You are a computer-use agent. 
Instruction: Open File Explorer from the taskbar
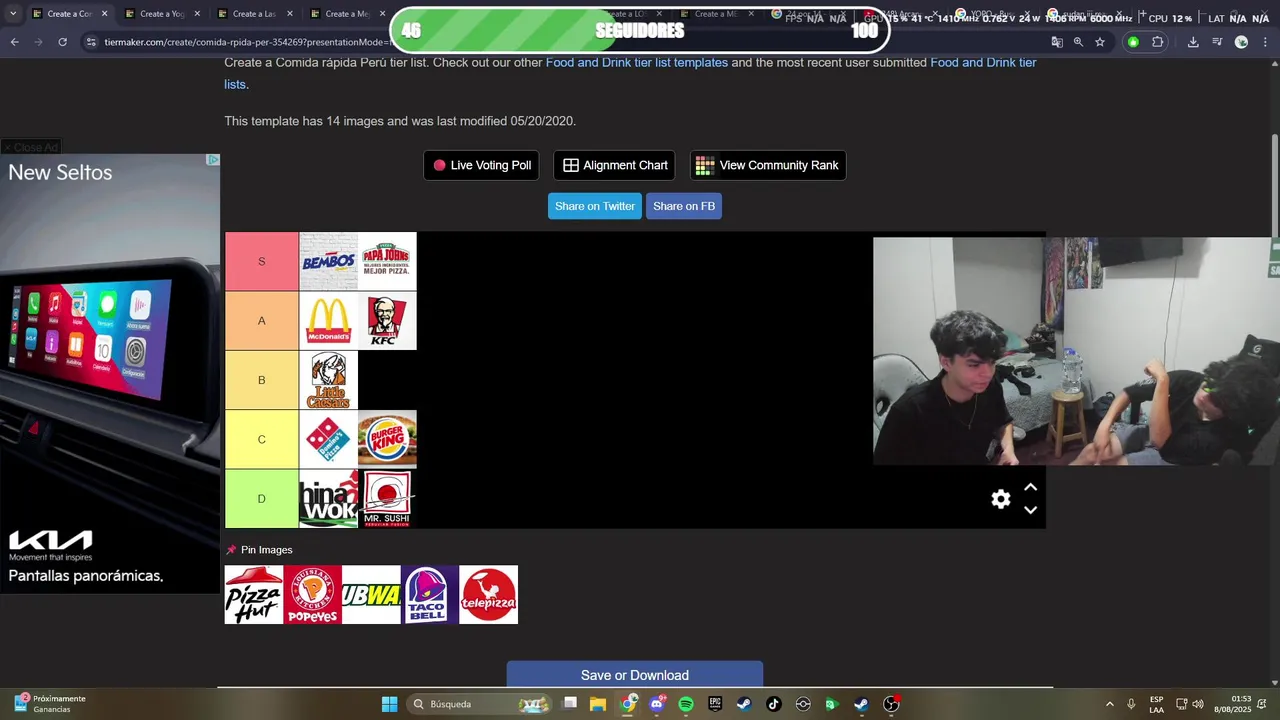pos(598,704)
